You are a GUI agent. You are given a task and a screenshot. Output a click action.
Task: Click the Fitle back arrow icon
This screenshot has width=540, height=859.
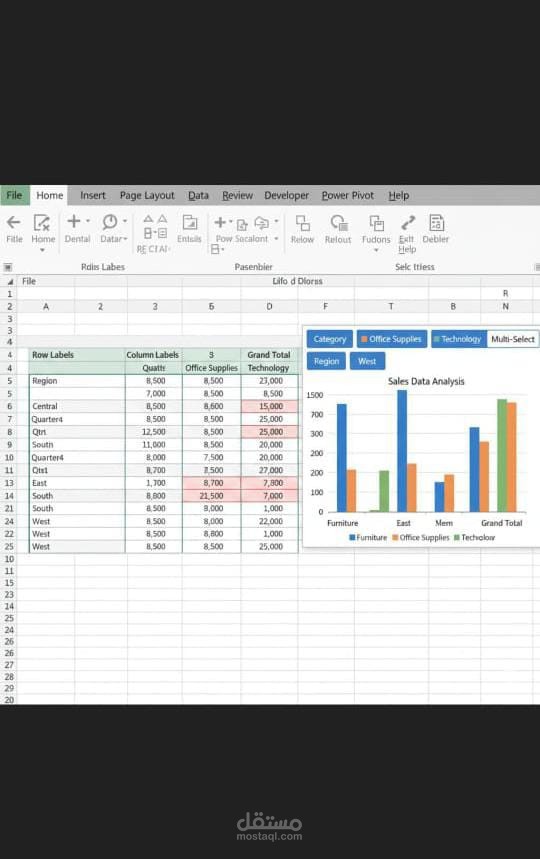pyautogui.click(x=14, y=222)
